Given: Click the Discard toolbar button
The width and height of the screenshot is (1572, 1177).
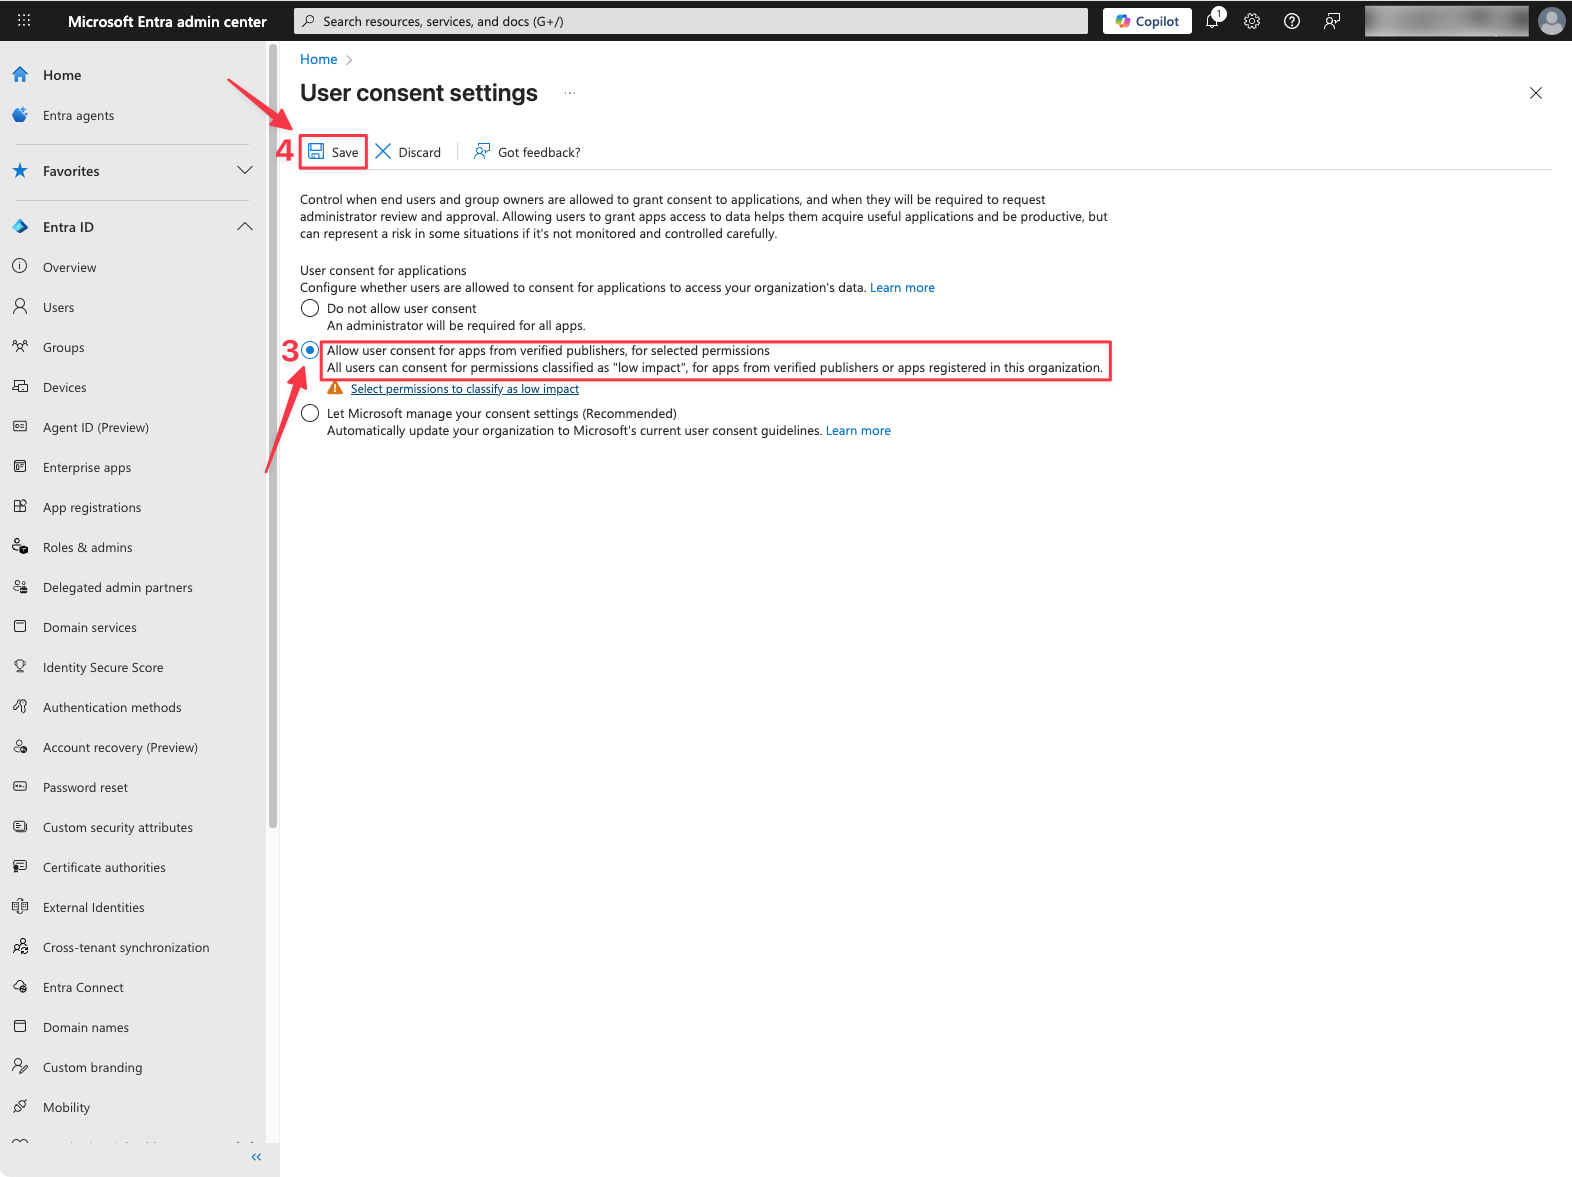Looking at the screenshot, I should point(408,152).
